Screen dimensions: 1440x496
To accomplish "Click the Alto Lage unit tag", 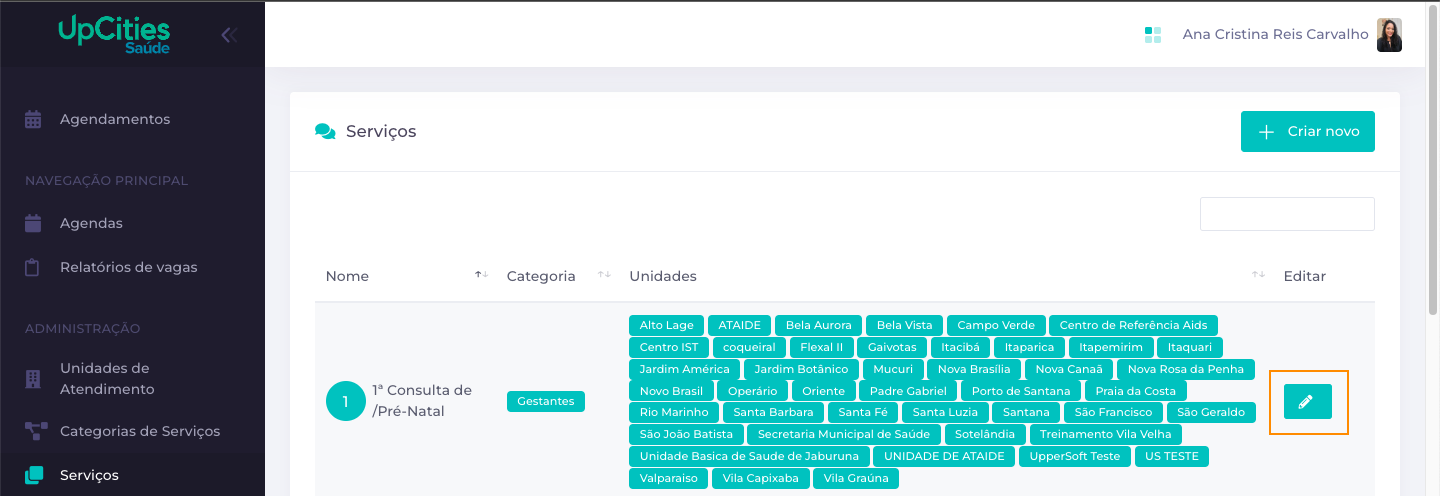I will [x=666, y=325].
